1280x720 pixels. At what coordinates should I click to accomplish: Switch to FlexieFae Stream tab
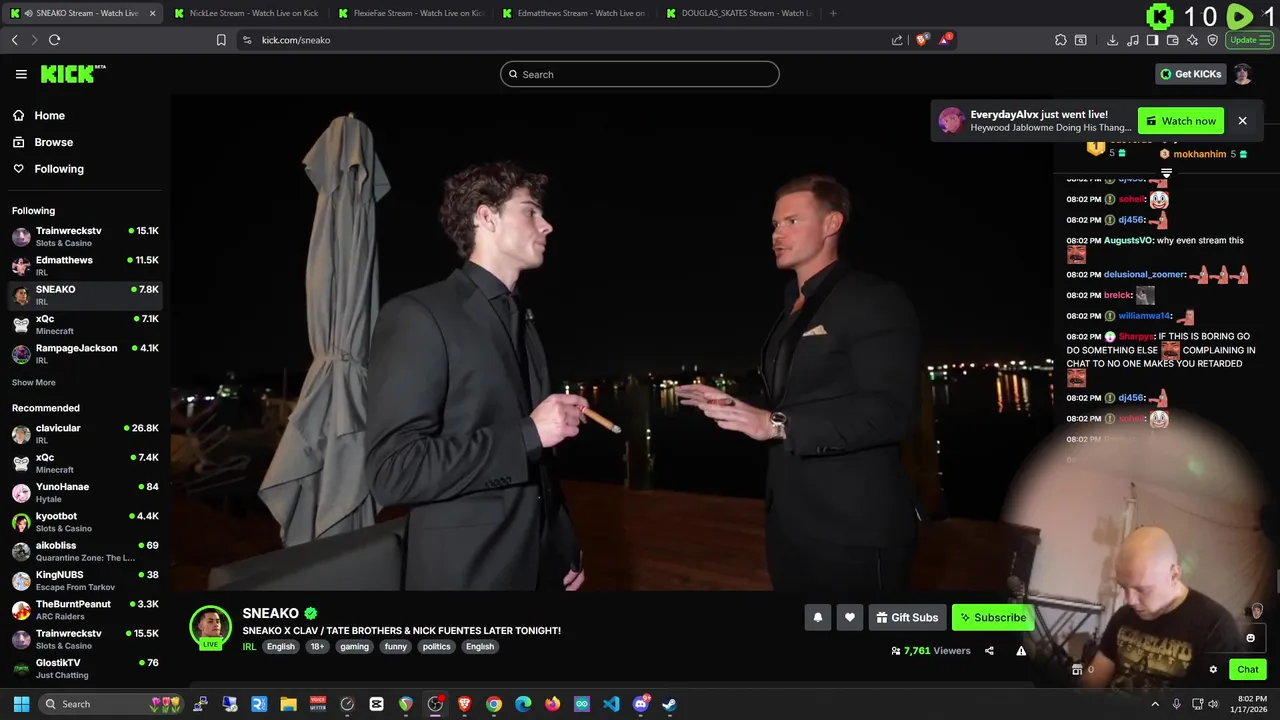(x=410, y=13)
